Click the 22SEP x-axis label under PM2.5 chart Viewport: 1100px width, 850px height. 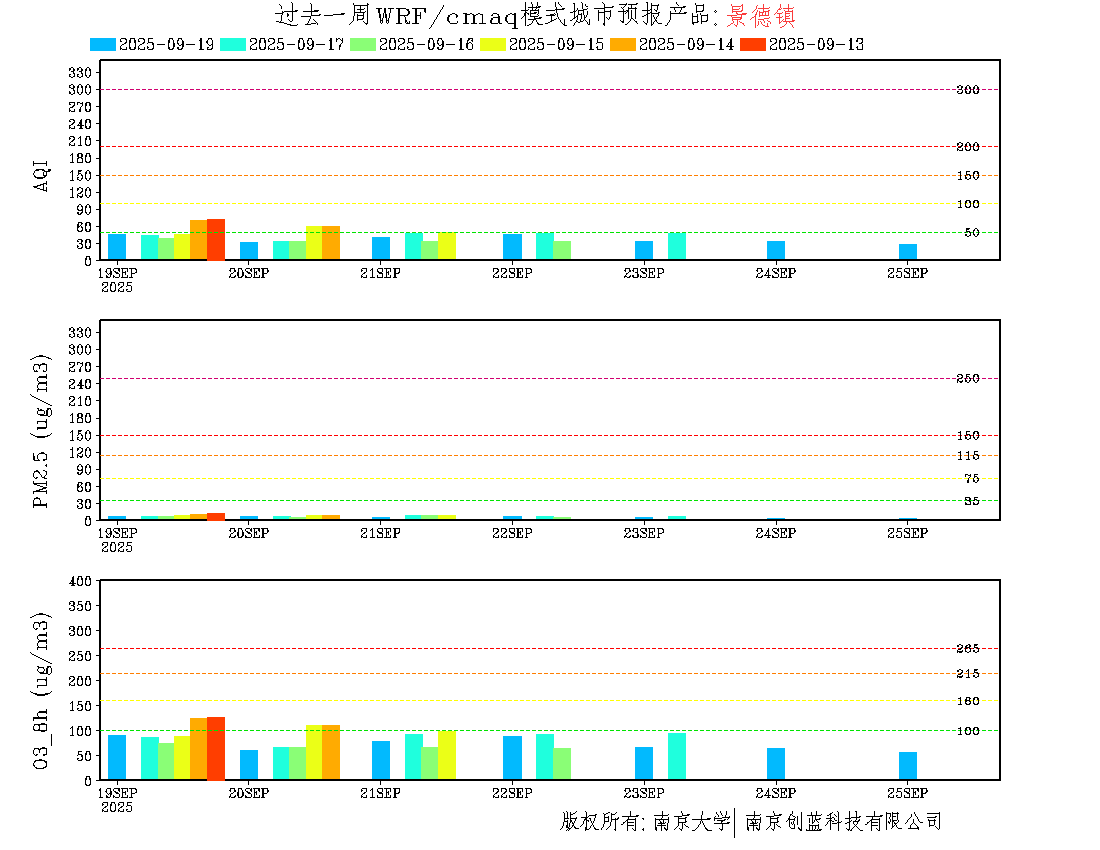coord(512,534)
